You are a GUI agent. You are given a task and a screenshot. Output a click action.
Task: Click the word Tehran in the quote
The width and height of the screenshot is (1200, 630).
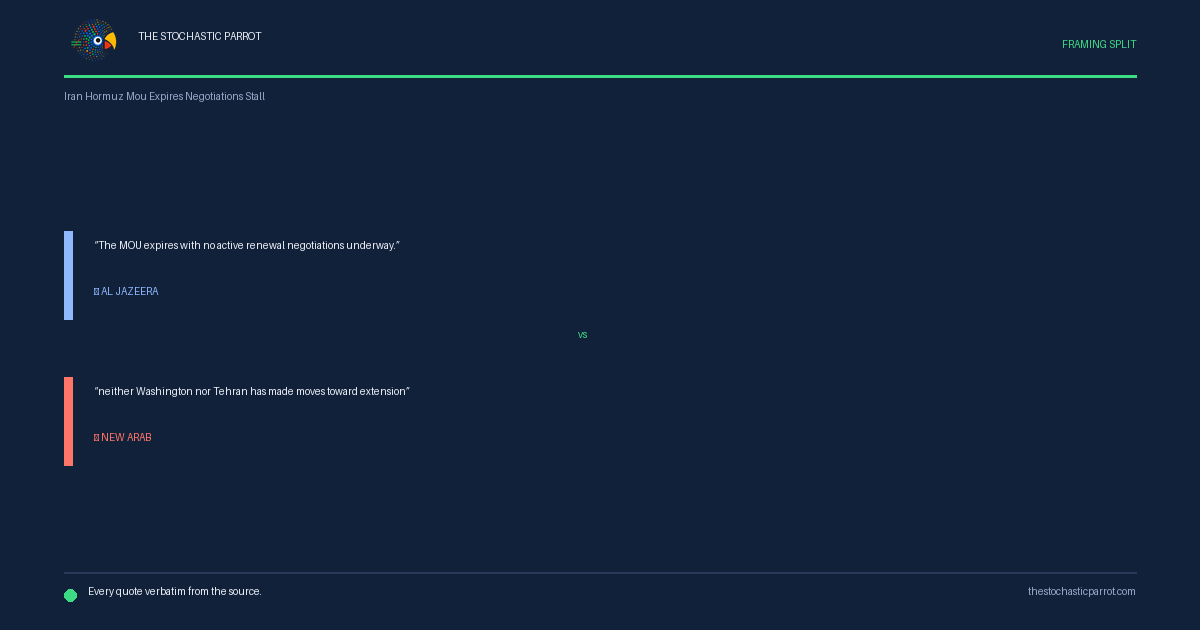[231, 392]
